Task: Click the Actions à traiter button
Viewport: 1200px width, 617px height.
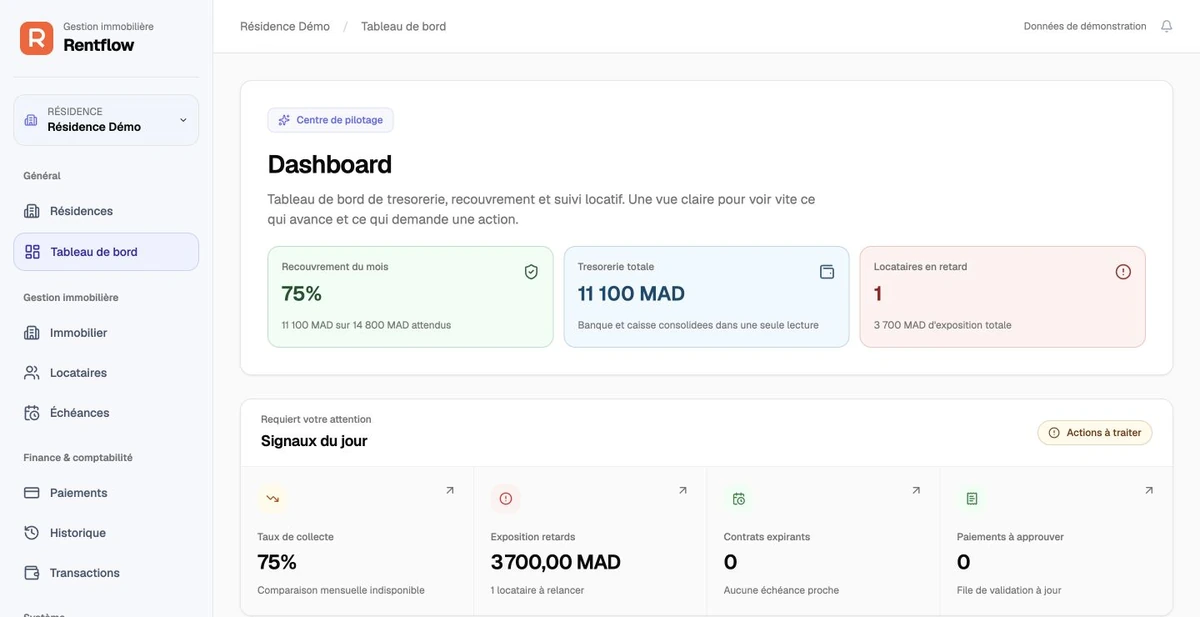Action: point(1095,433)
